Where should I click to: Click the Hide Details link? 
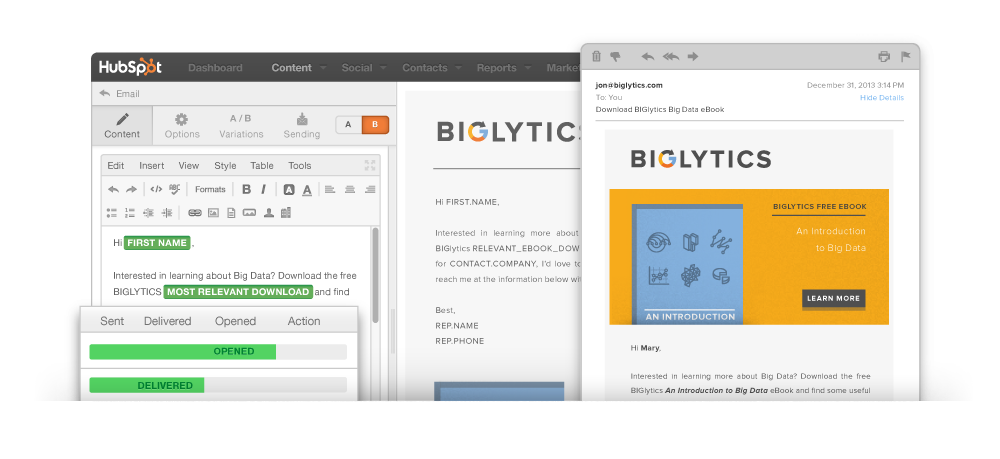point(881,98)
